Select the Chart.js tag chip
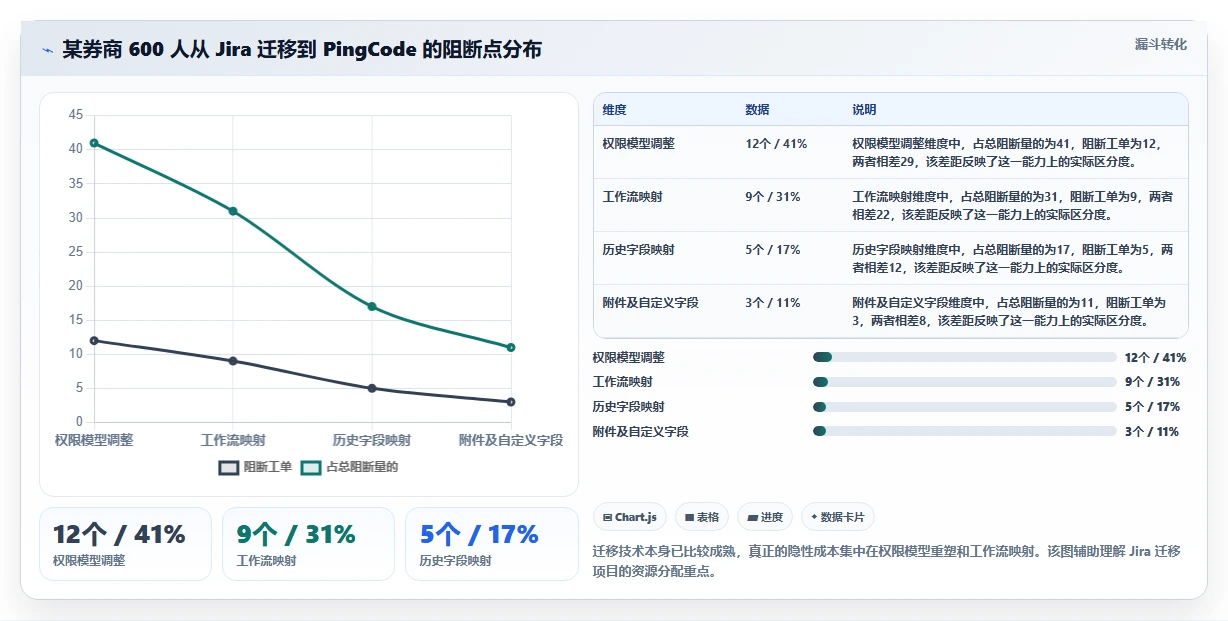The height and width of the screenshot is (621, 1228). (631, 517)
